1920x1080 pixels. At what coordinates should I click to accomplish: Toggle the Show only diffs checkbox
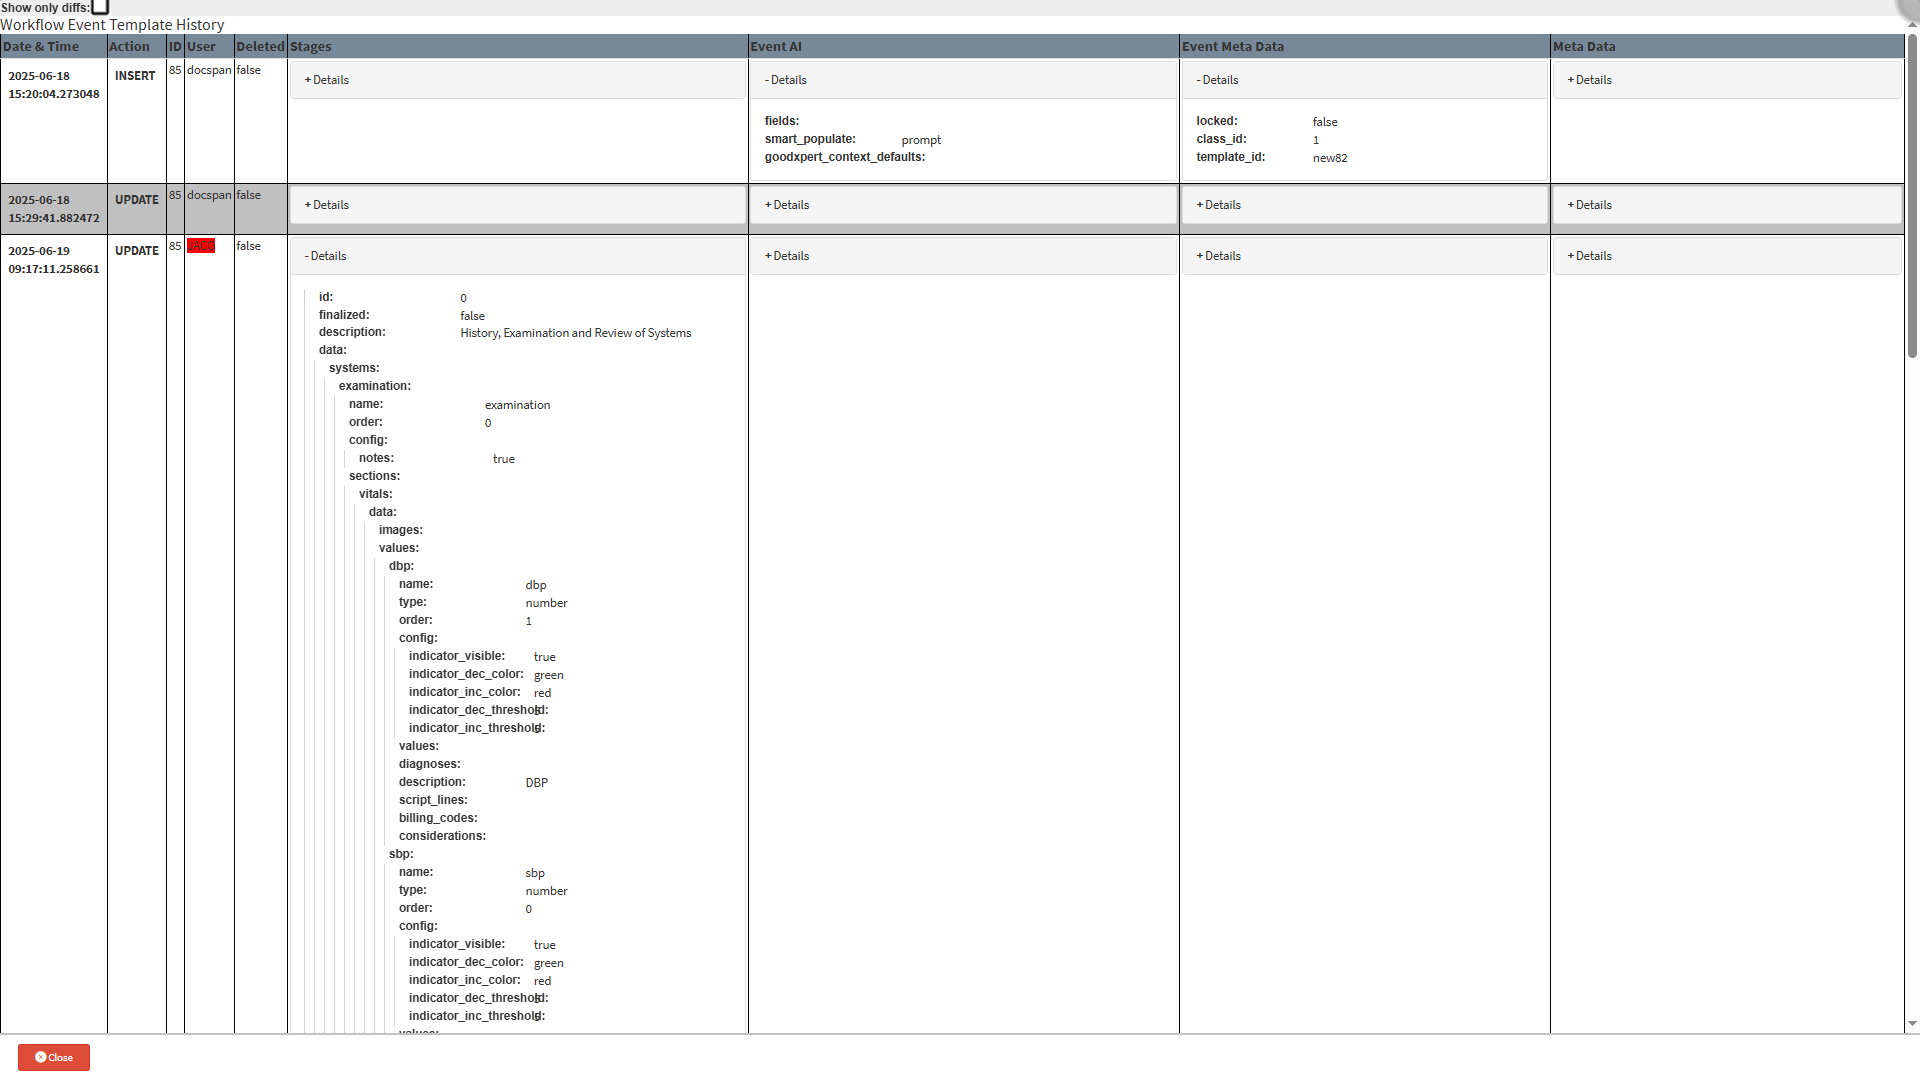pos(100,7)
